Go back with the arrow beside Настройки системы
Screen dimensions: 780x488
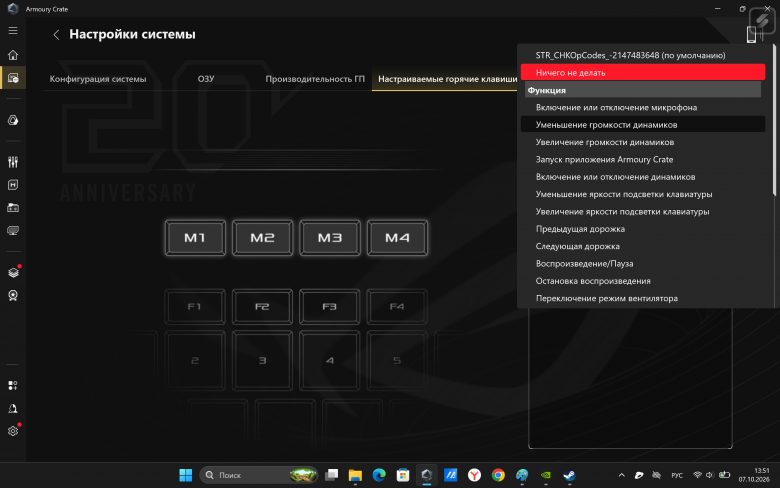click(x=56, y=34)
